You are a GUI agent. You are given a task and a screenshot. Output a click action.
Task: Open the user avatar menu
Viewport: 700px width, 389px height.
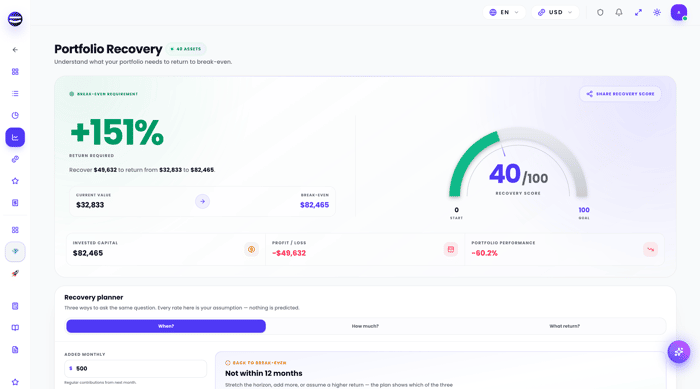click(x=679, y=13)
